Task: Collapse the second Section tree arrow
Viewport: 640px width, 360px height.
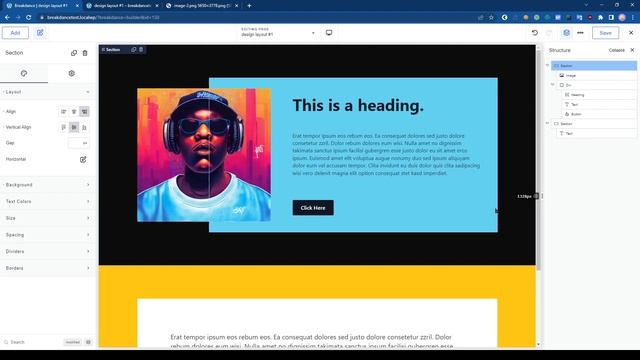Action: pyautogui.click(x=548, y=123)
